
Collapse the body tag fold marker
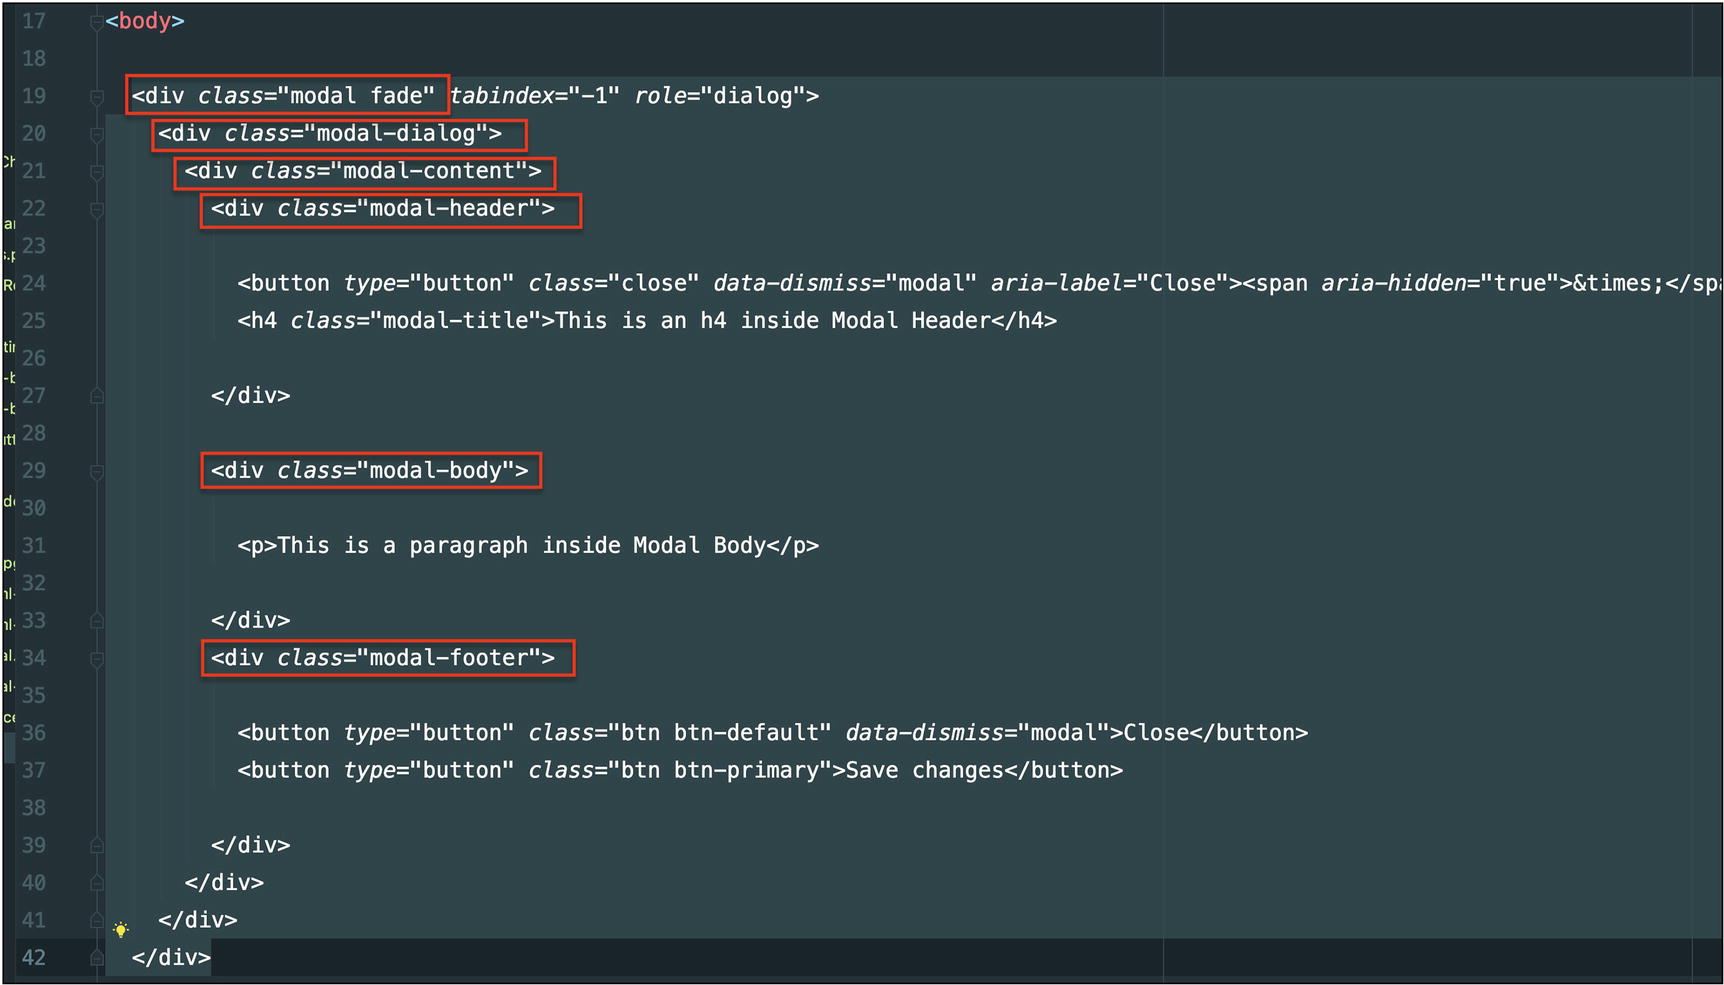coord(97,22)
